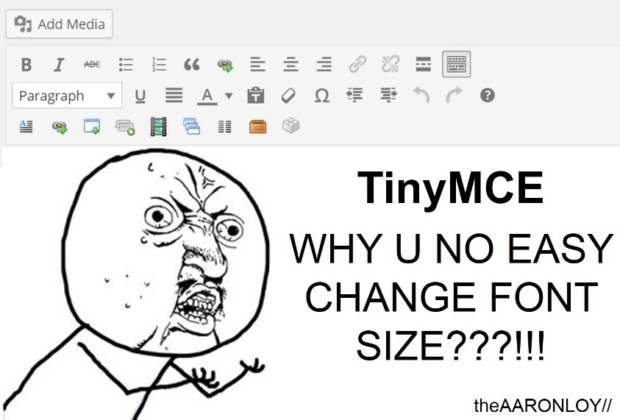The image size is (620, 420).
Task: Insert a numbered list
Action: pos(158,65)
